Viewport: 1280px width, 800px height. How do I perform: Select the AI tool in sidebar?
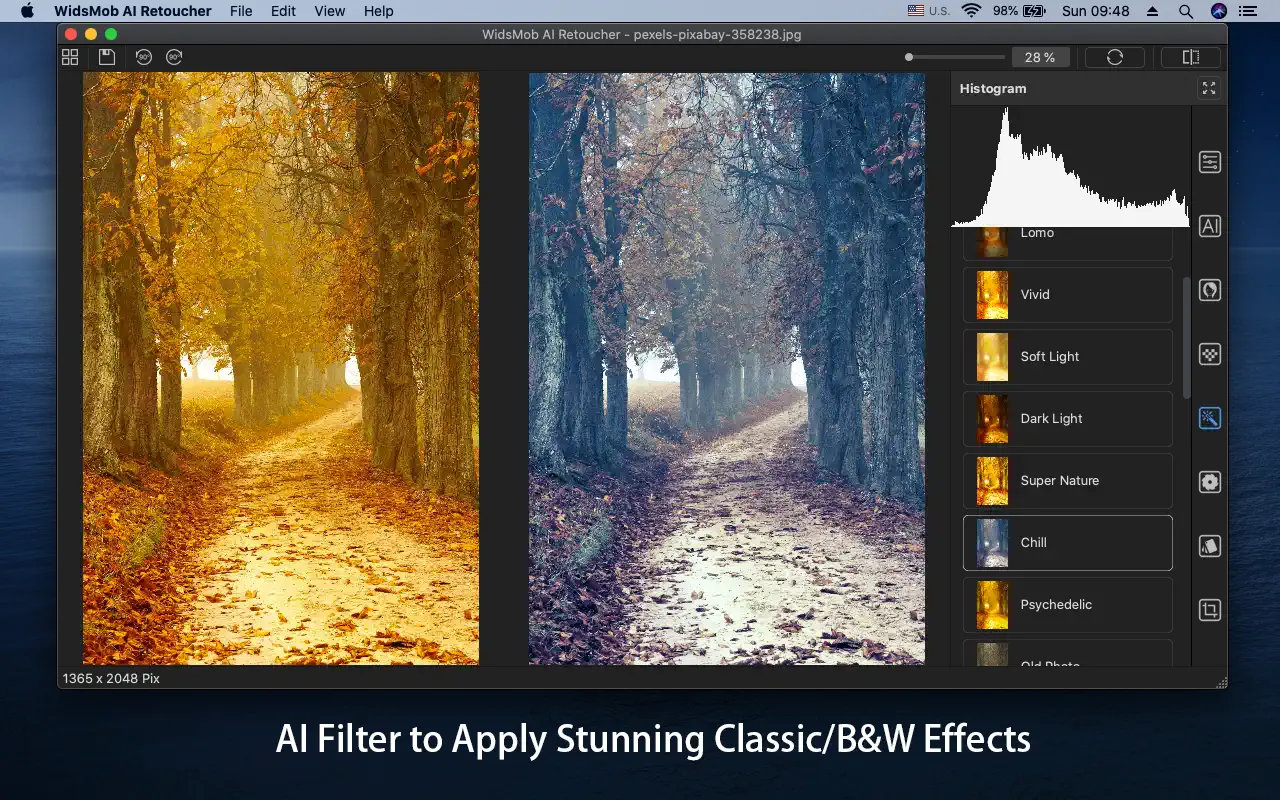1209,226
